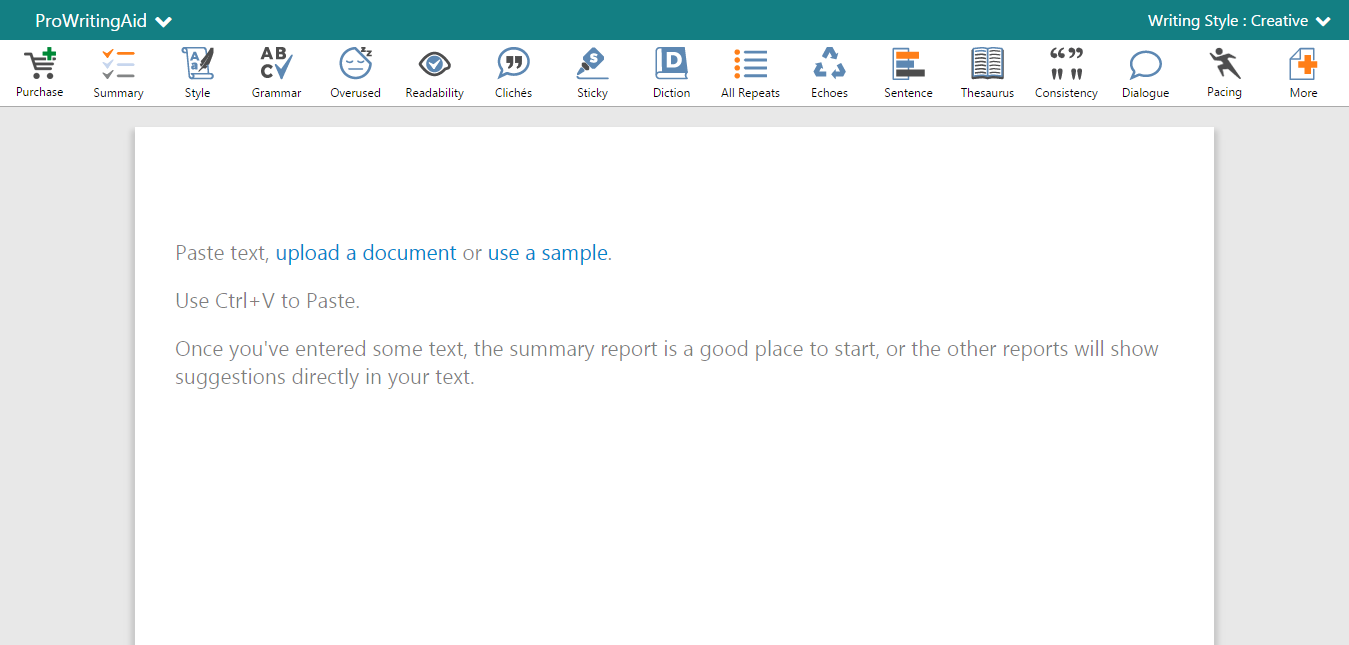Run the Pacing check
Image resolution: width=1349 pixels, height=645 pixels.
1225,73
